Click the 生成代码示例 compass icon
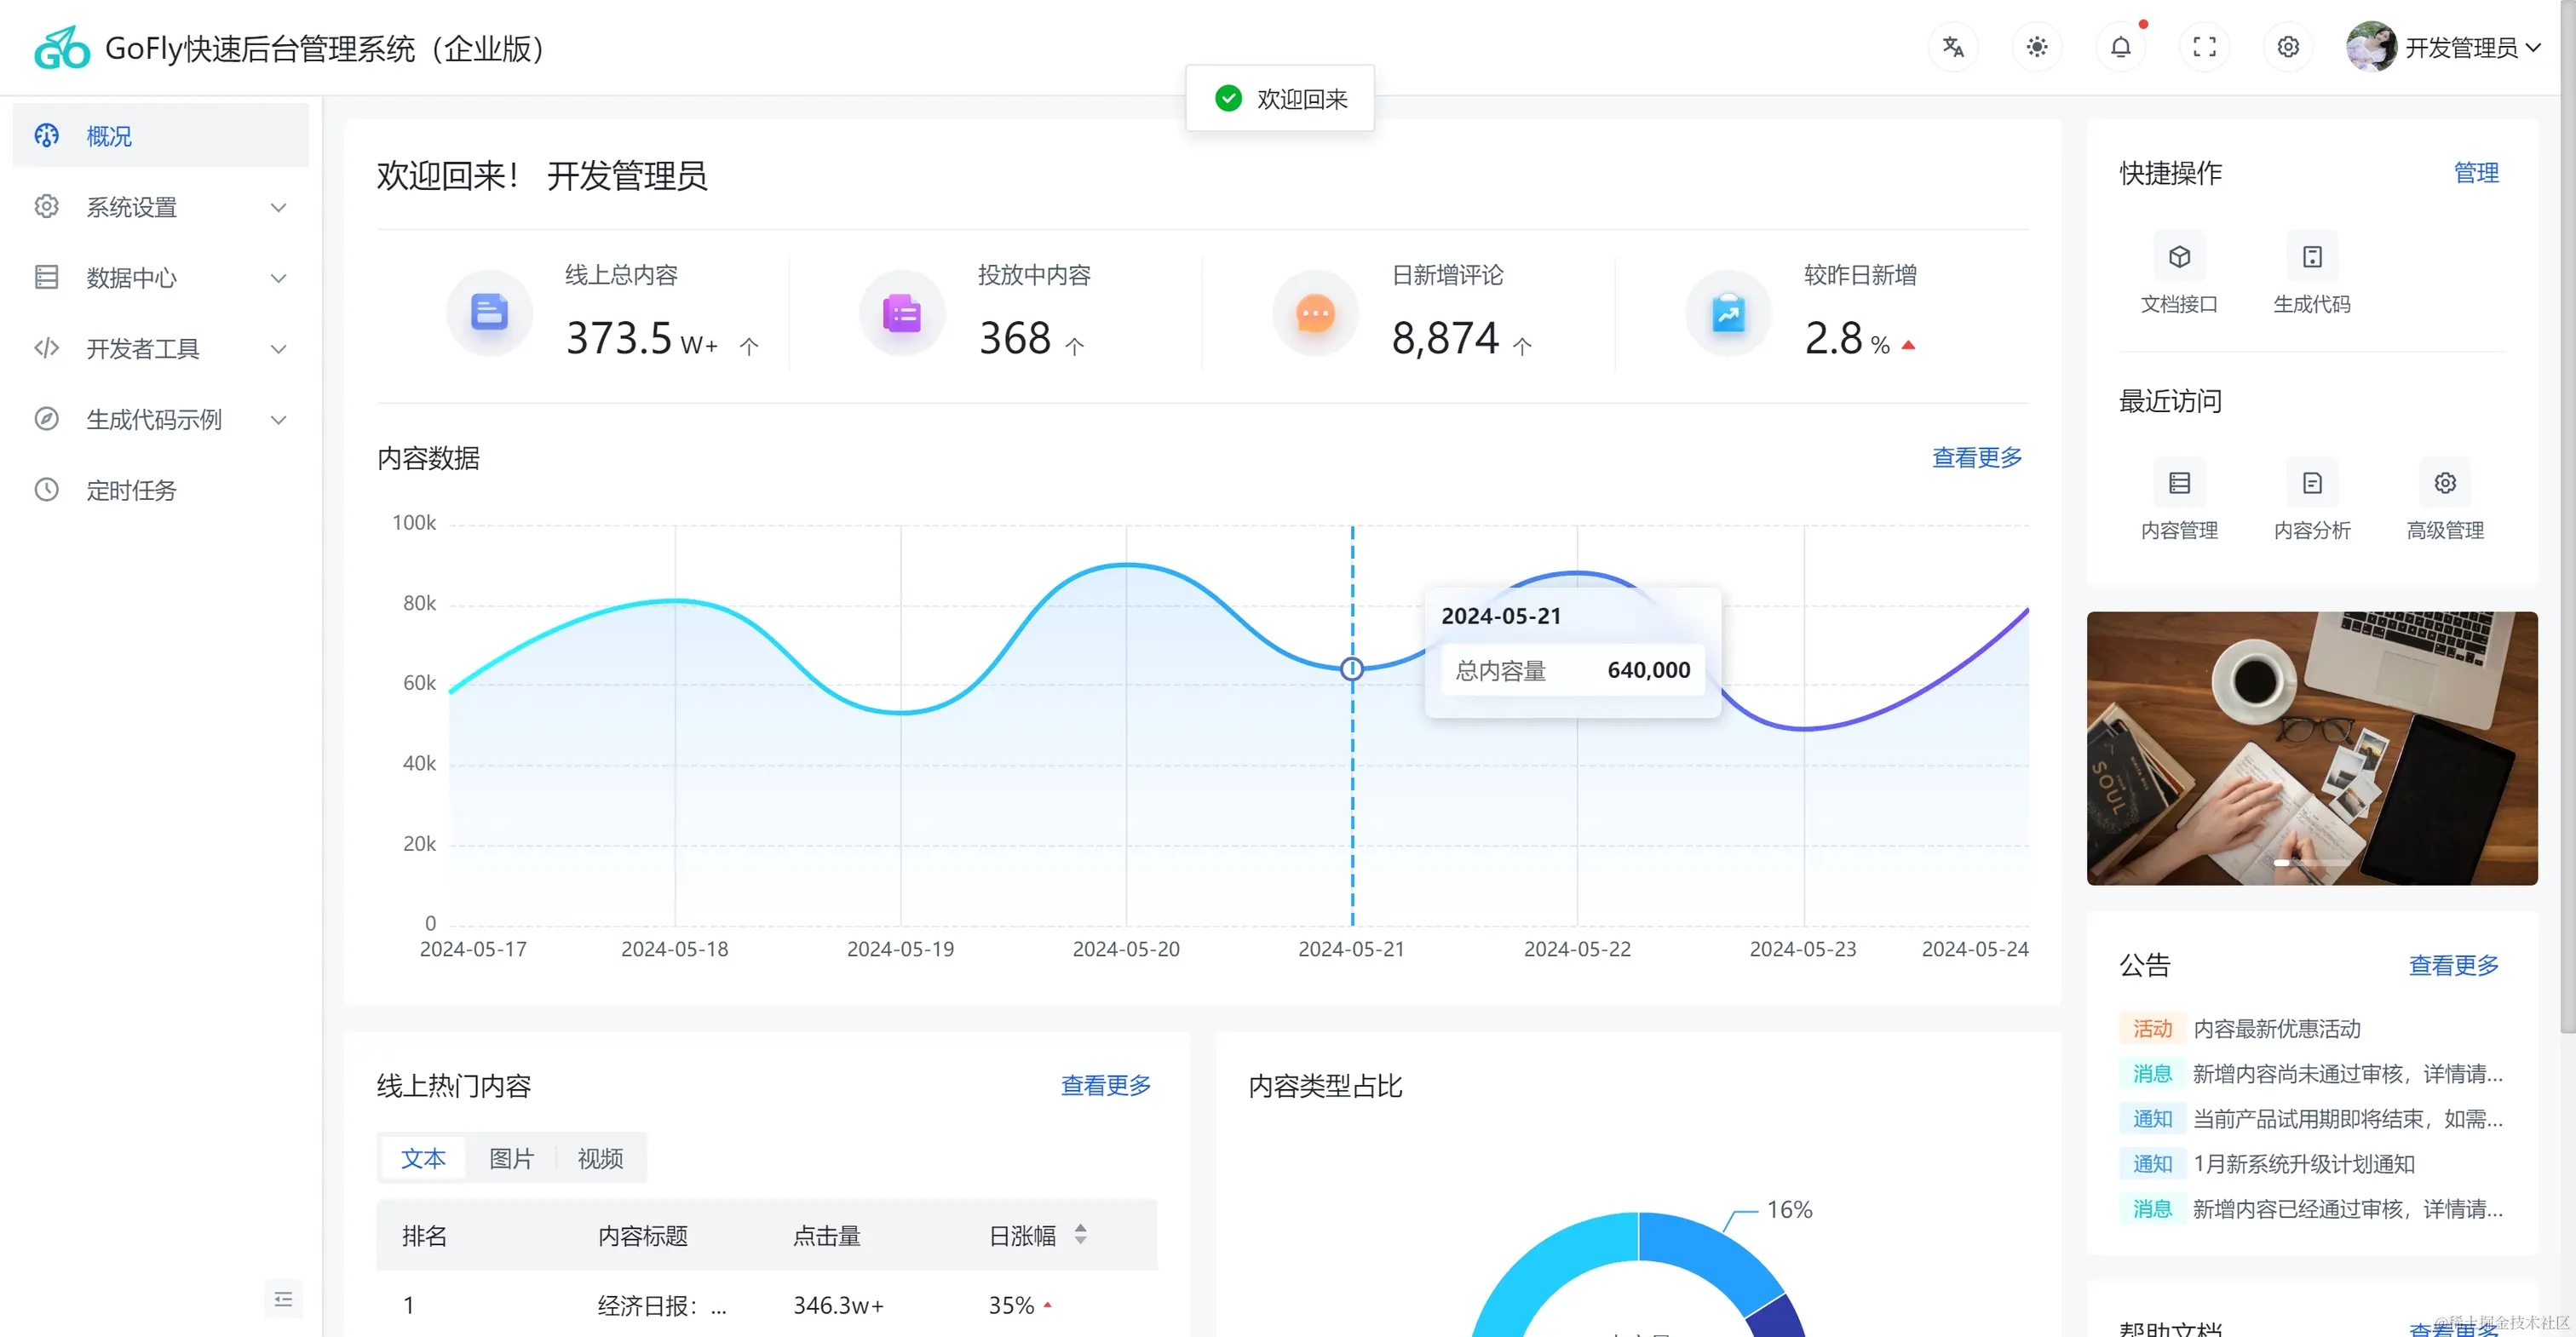Screen dimensions: 2576x1337 (x=47, y=419)
